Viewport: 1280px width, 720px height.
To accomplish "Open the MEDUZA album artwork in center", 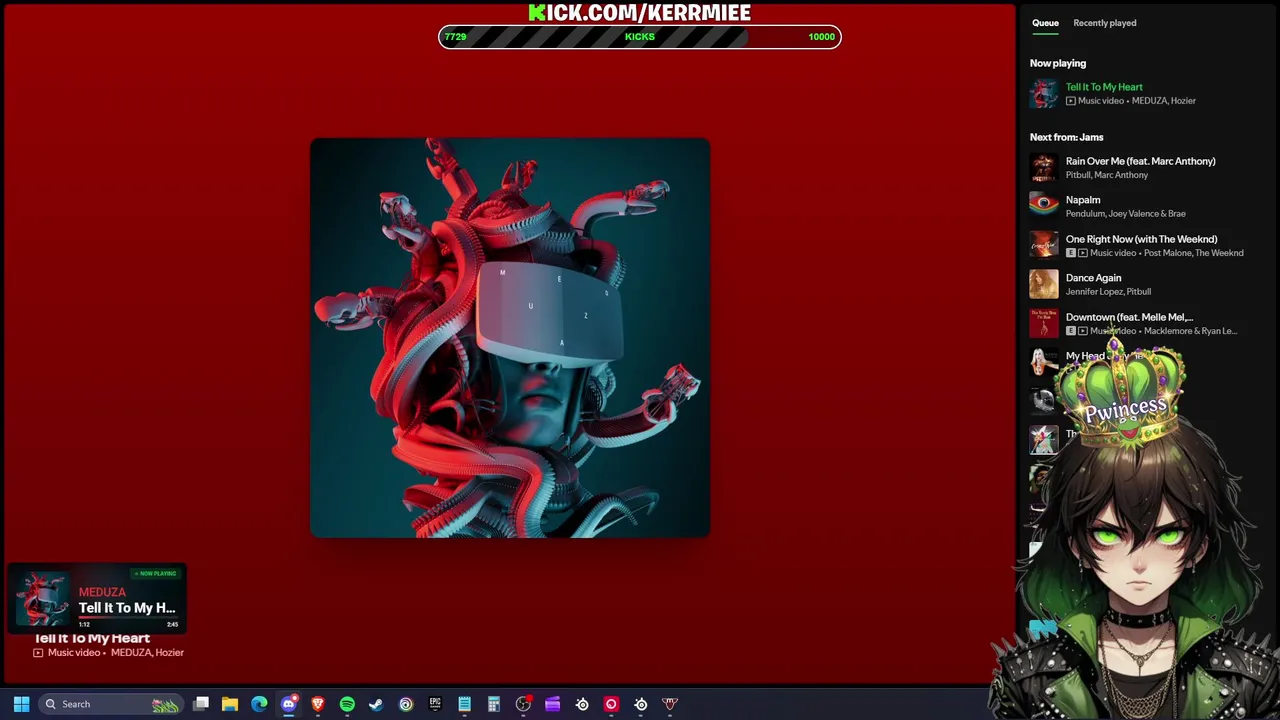I will coord(510,338).
